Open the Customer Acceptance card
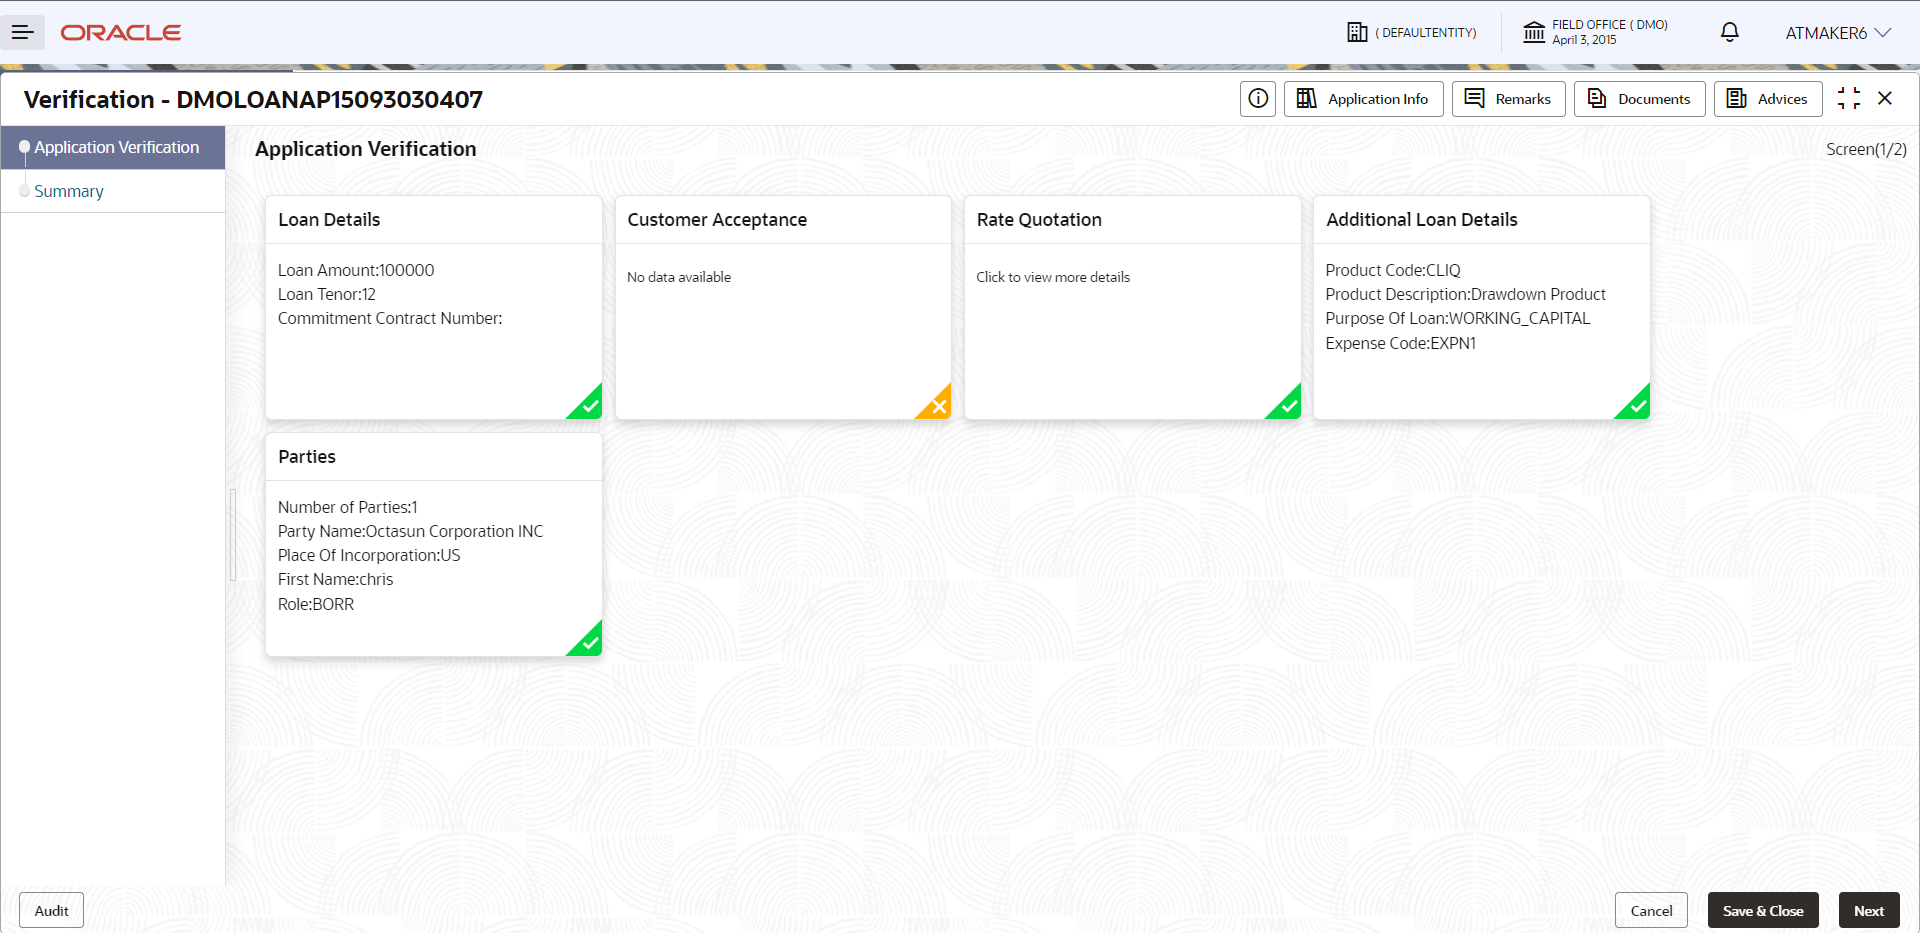 click(783, 308)
